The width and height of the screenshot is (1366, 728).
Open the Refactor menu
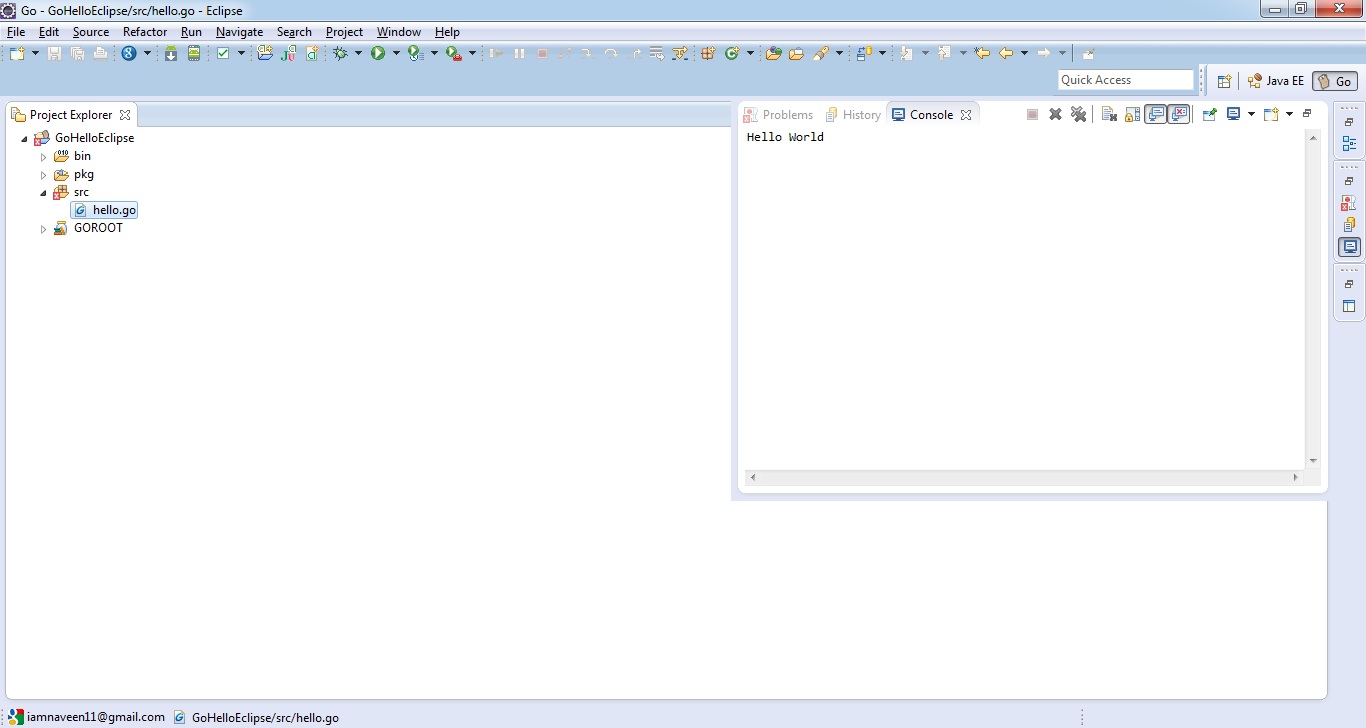(x=145, y=32)
